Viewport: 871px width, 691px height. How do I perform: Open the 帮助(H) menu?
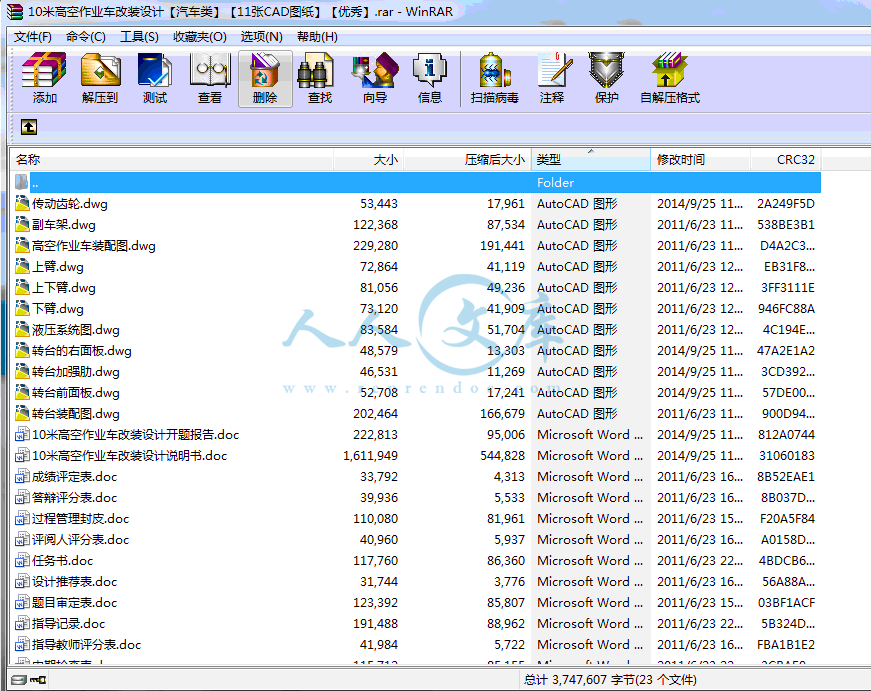coord(317,37)
